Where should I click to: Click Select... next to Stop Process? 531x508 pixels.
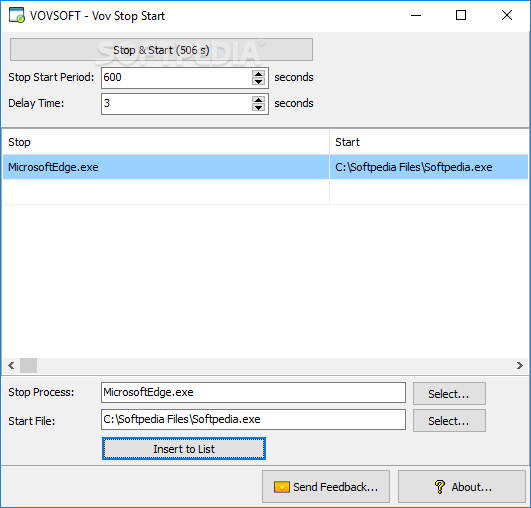point(449,394)
